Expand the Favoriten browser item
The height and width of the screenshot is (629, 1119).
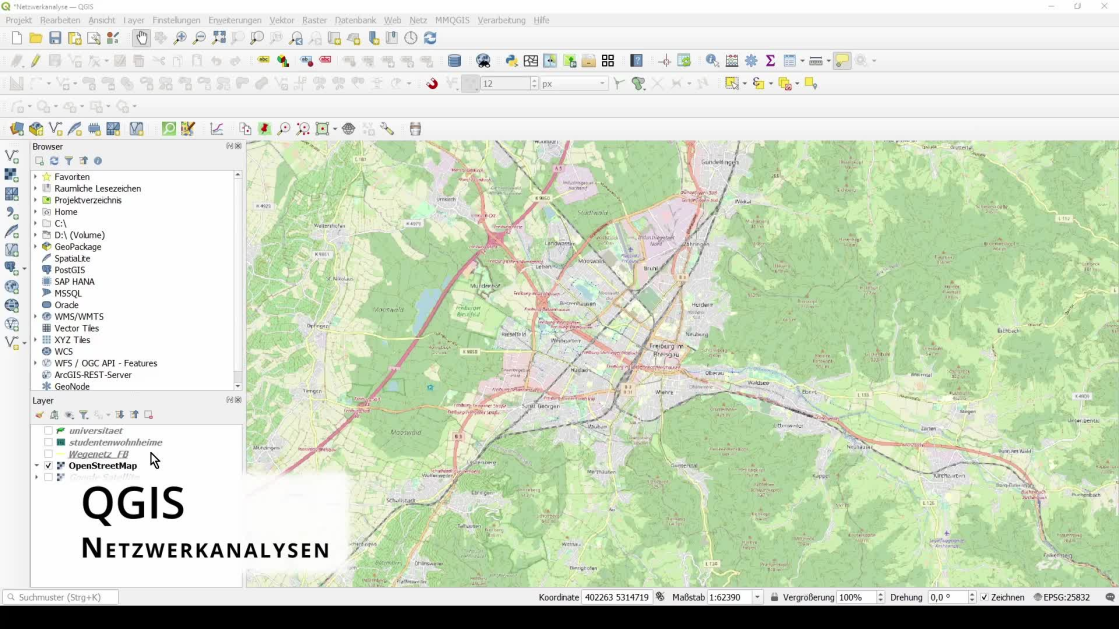tap(36, 176)
